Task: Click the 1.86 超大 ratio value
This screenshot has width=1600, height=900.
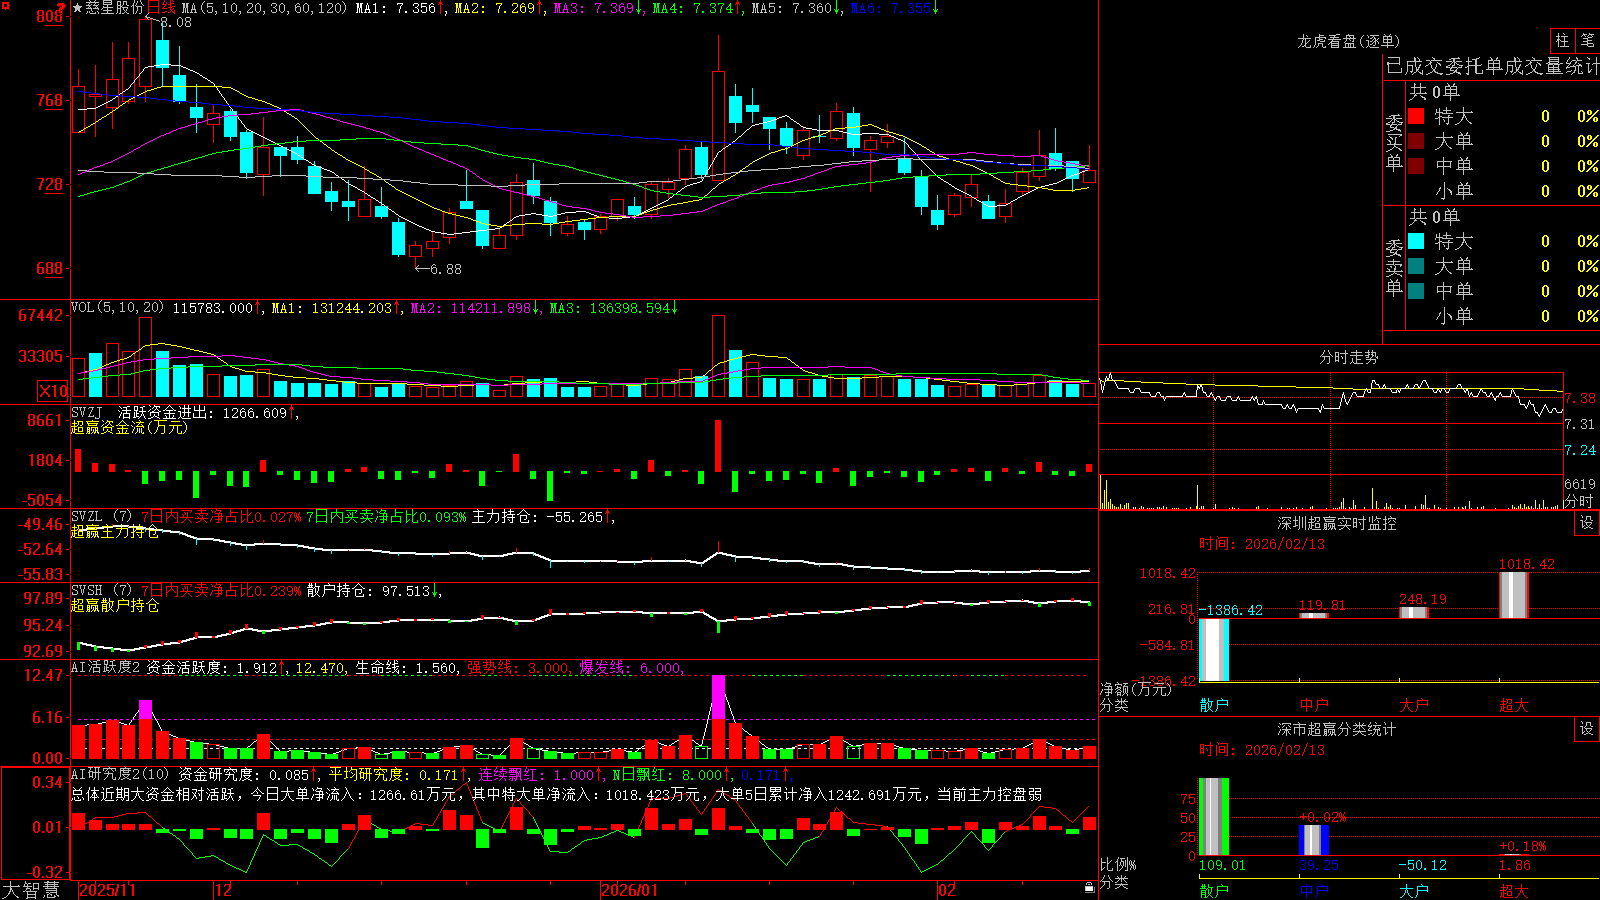Action: coord(1515,865)
